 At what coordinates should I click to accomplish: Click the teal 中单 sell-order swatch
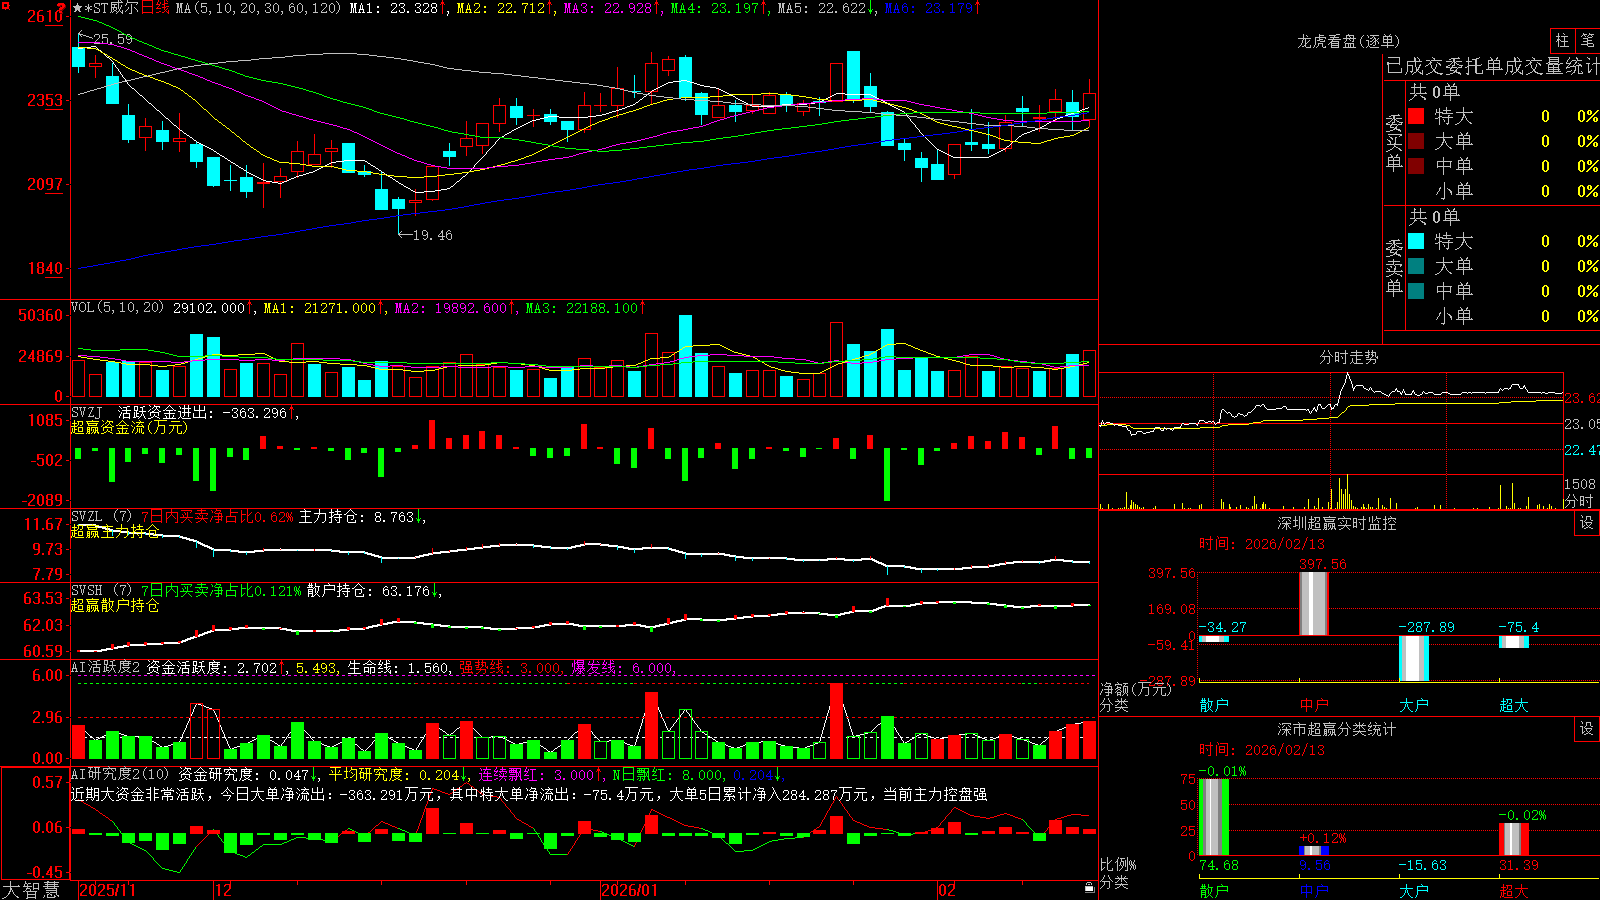point(1416,291)
